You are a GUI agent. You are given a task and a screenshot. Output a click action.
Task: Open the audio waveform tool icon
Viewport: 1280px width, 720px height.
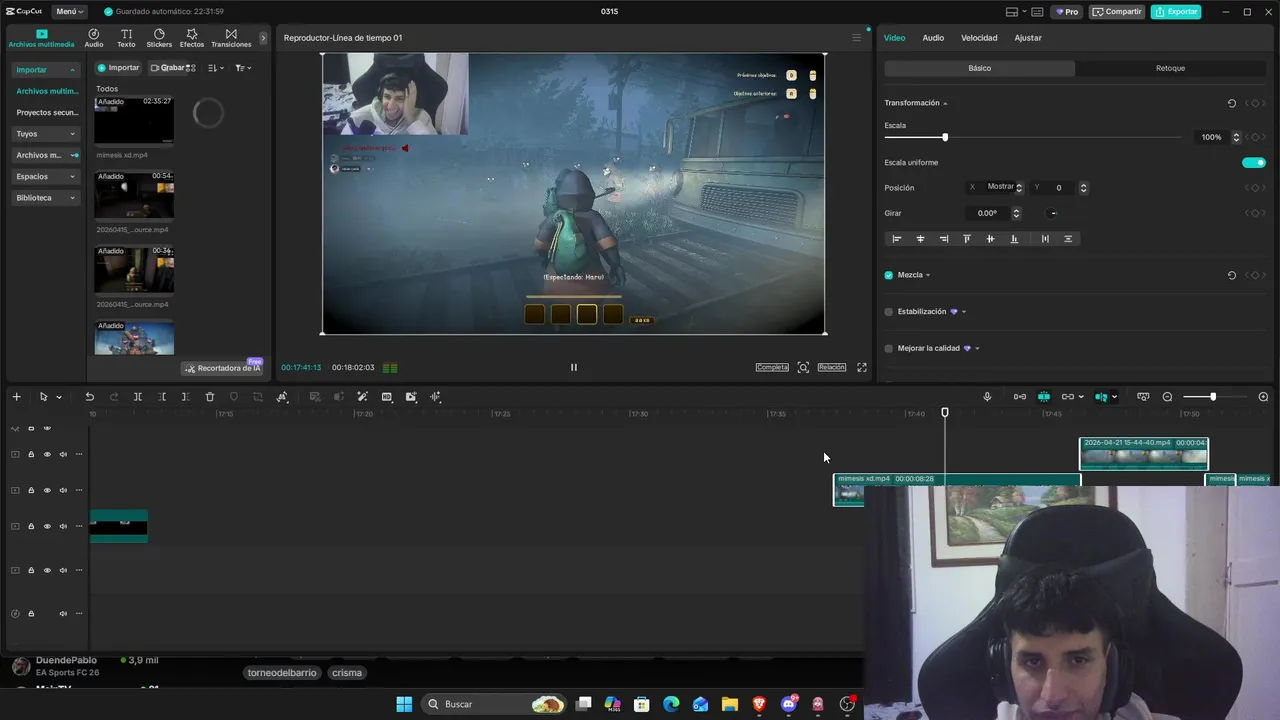tap(435, 397)
